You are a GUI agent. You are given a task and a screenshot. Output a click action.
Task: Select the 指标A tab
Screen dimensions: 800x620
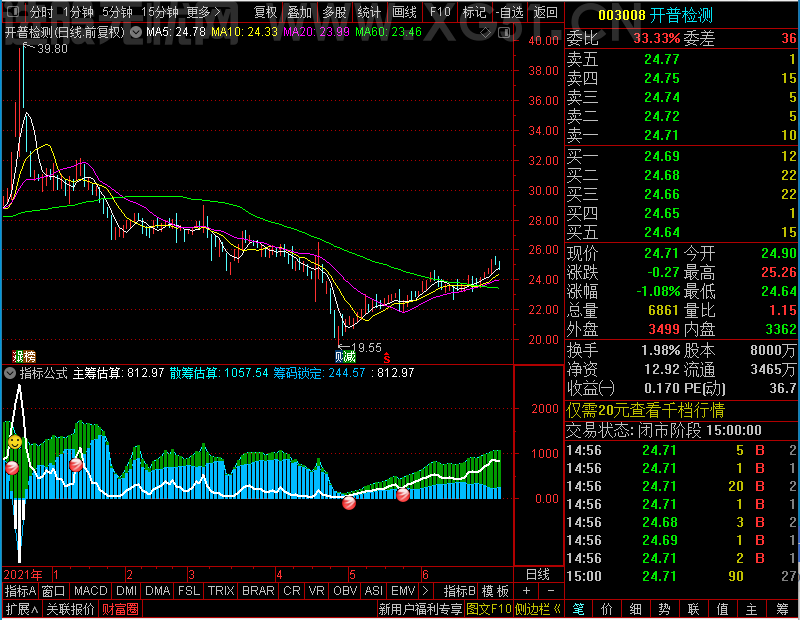pos(20,591)
